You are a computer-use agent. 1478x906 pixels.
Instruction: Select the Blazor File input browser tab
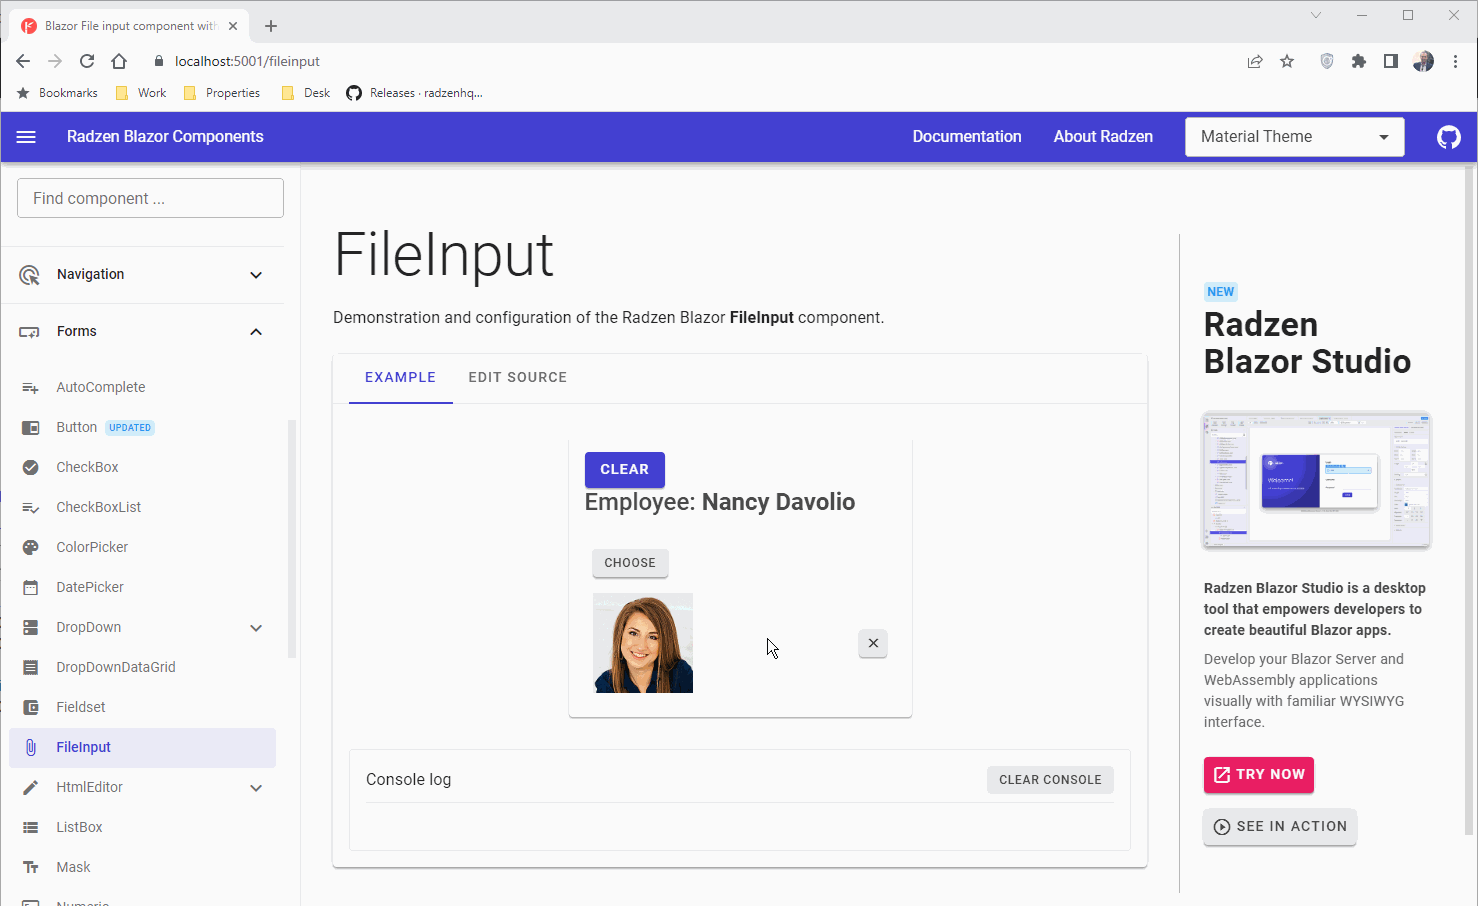pyautogui.click(x=128, y=26)
